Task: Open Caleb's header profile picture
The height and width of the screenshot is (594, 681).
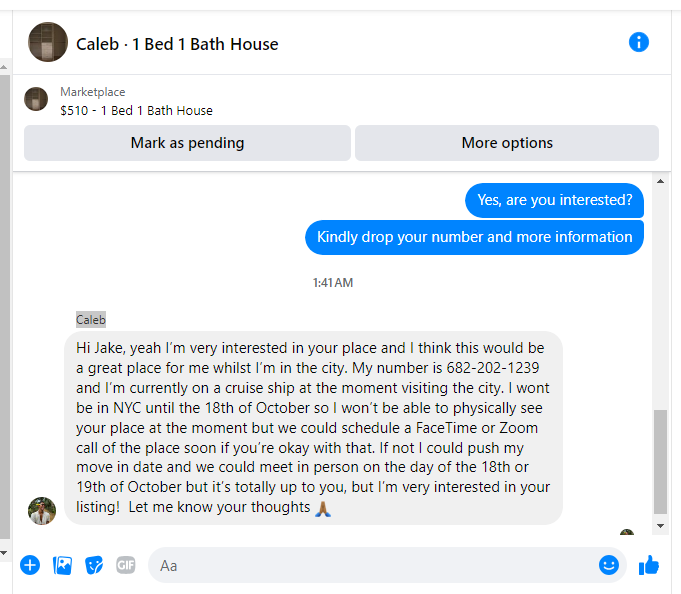Action: tap(48, 42)
